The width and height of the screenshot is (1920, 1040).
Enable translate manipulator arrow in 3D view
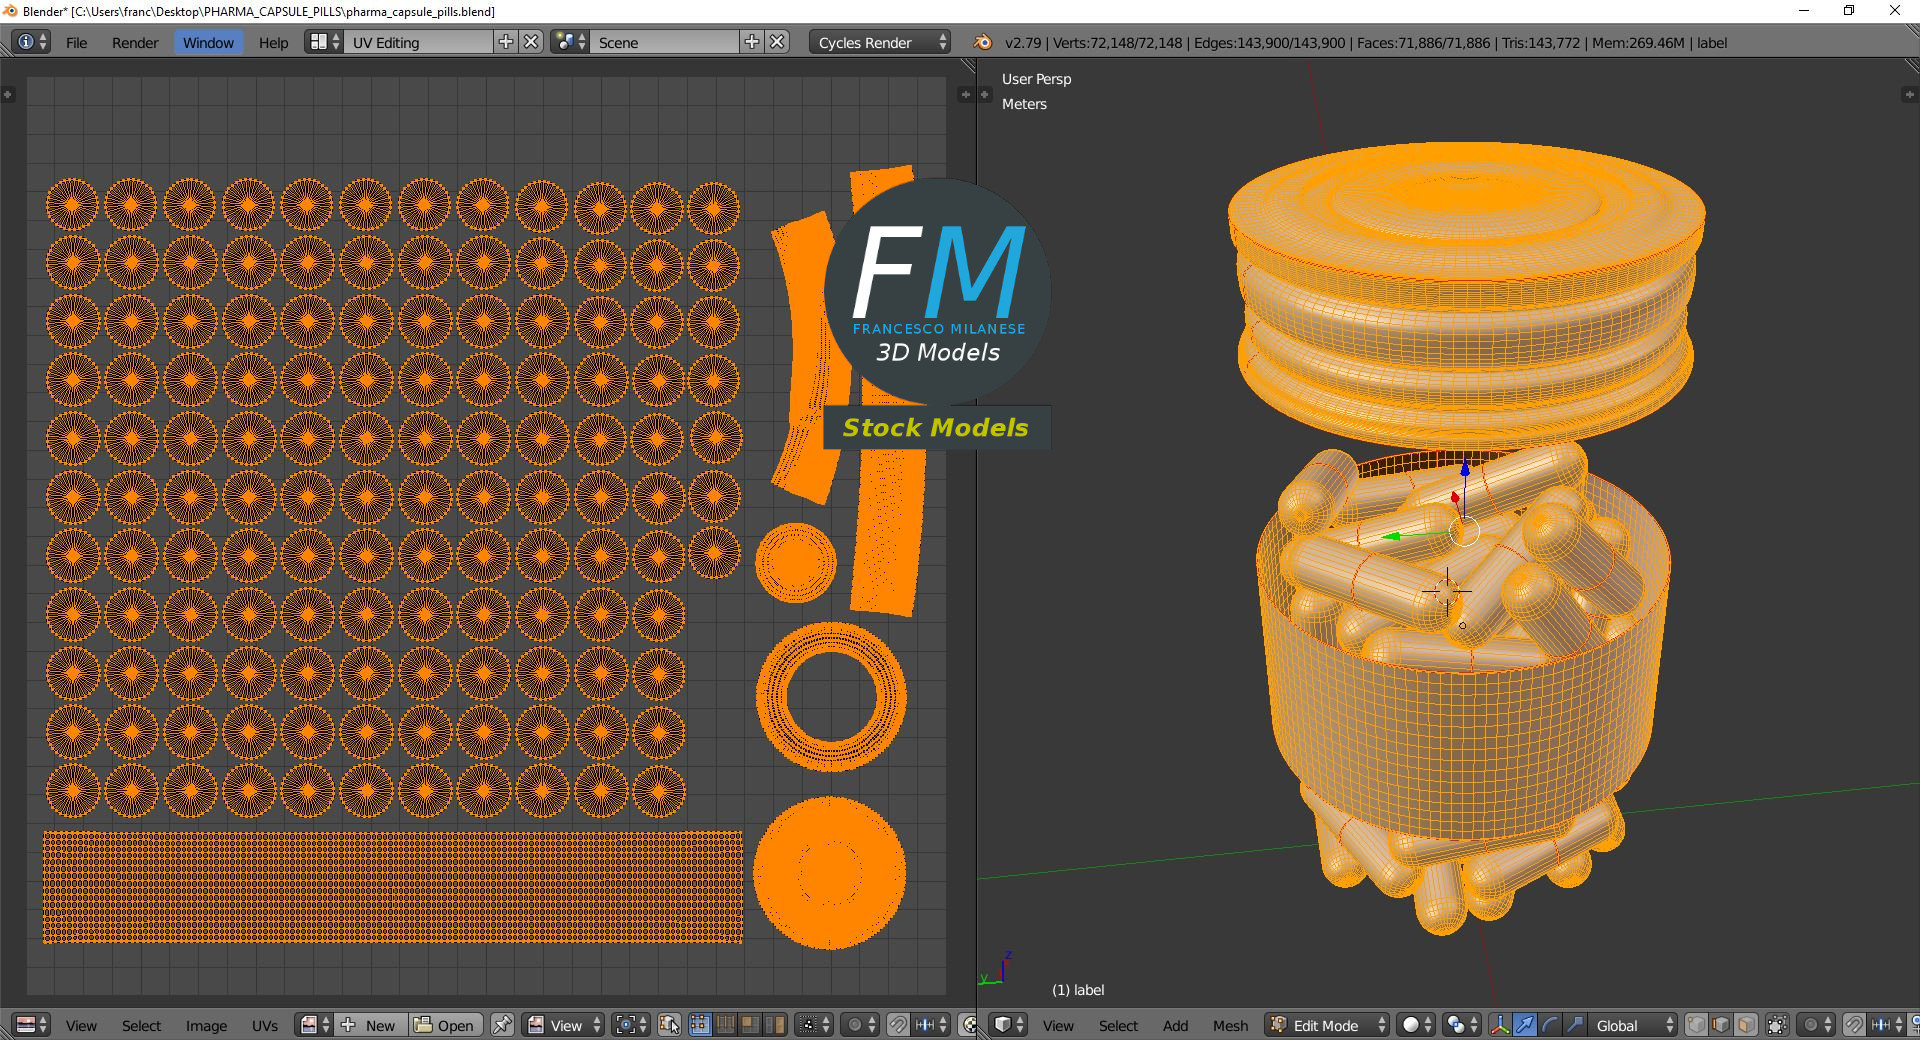1525,1025
